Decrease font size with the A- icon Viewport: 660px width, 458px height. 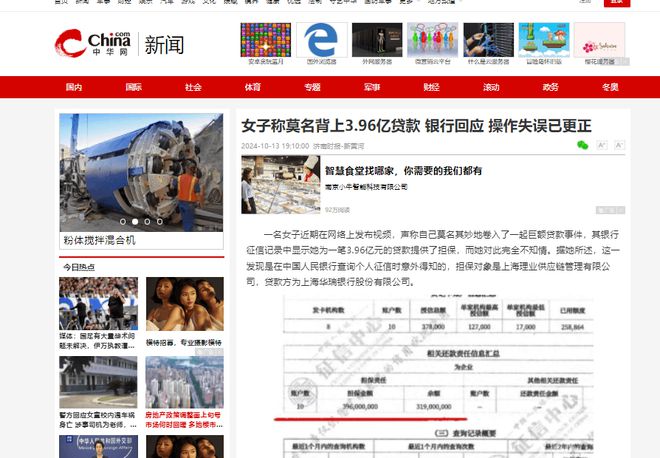(x=619, y=145)
